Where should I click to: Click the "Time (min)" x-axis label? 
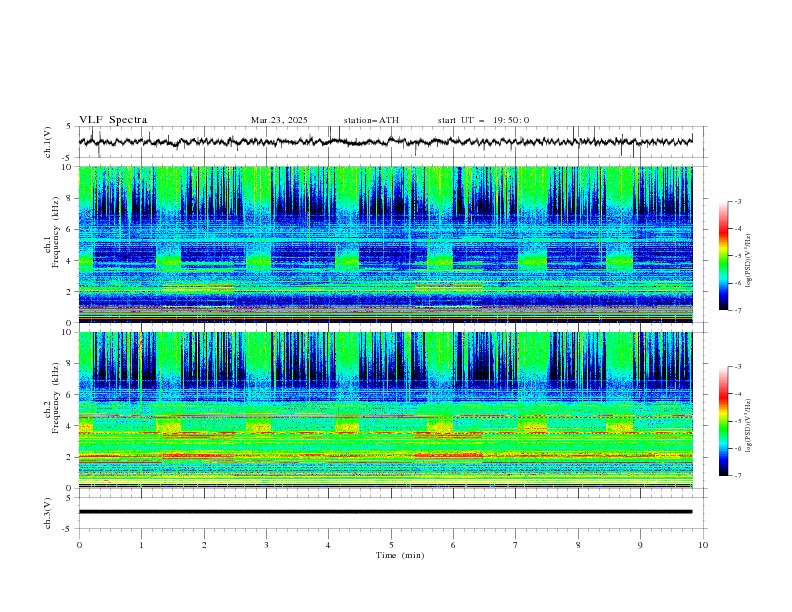(x=400, y=555)
